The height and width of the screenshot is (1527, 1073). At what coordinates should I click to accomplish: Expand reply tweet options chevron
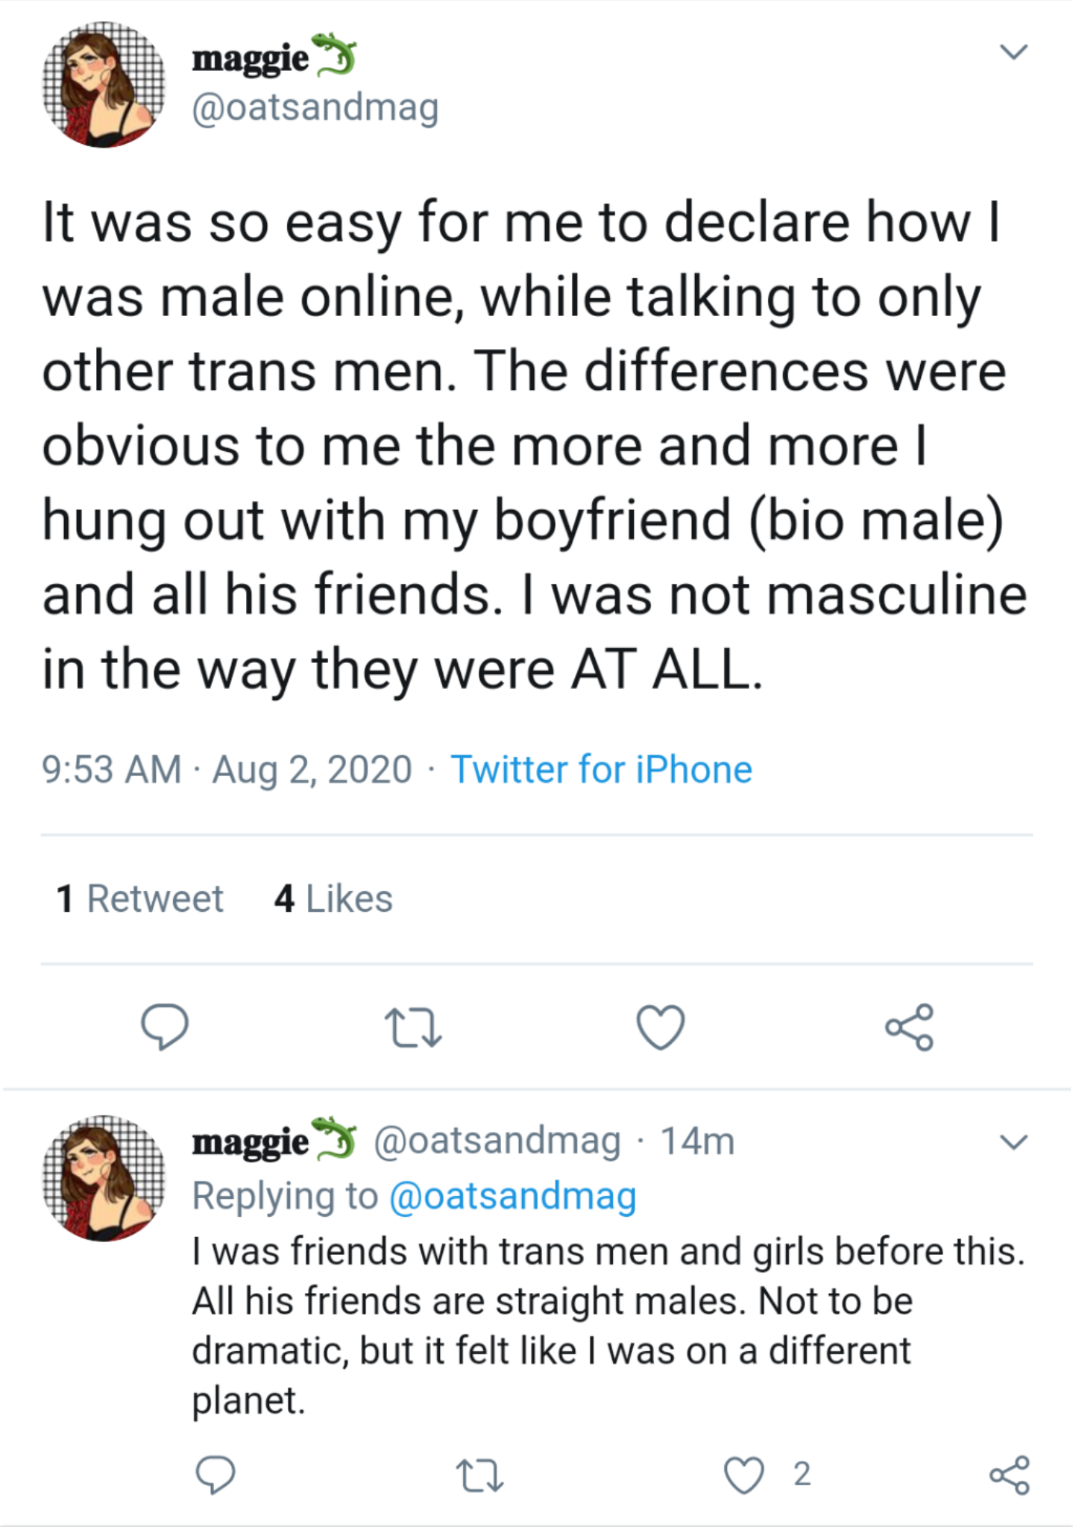click(1014, 1142)
